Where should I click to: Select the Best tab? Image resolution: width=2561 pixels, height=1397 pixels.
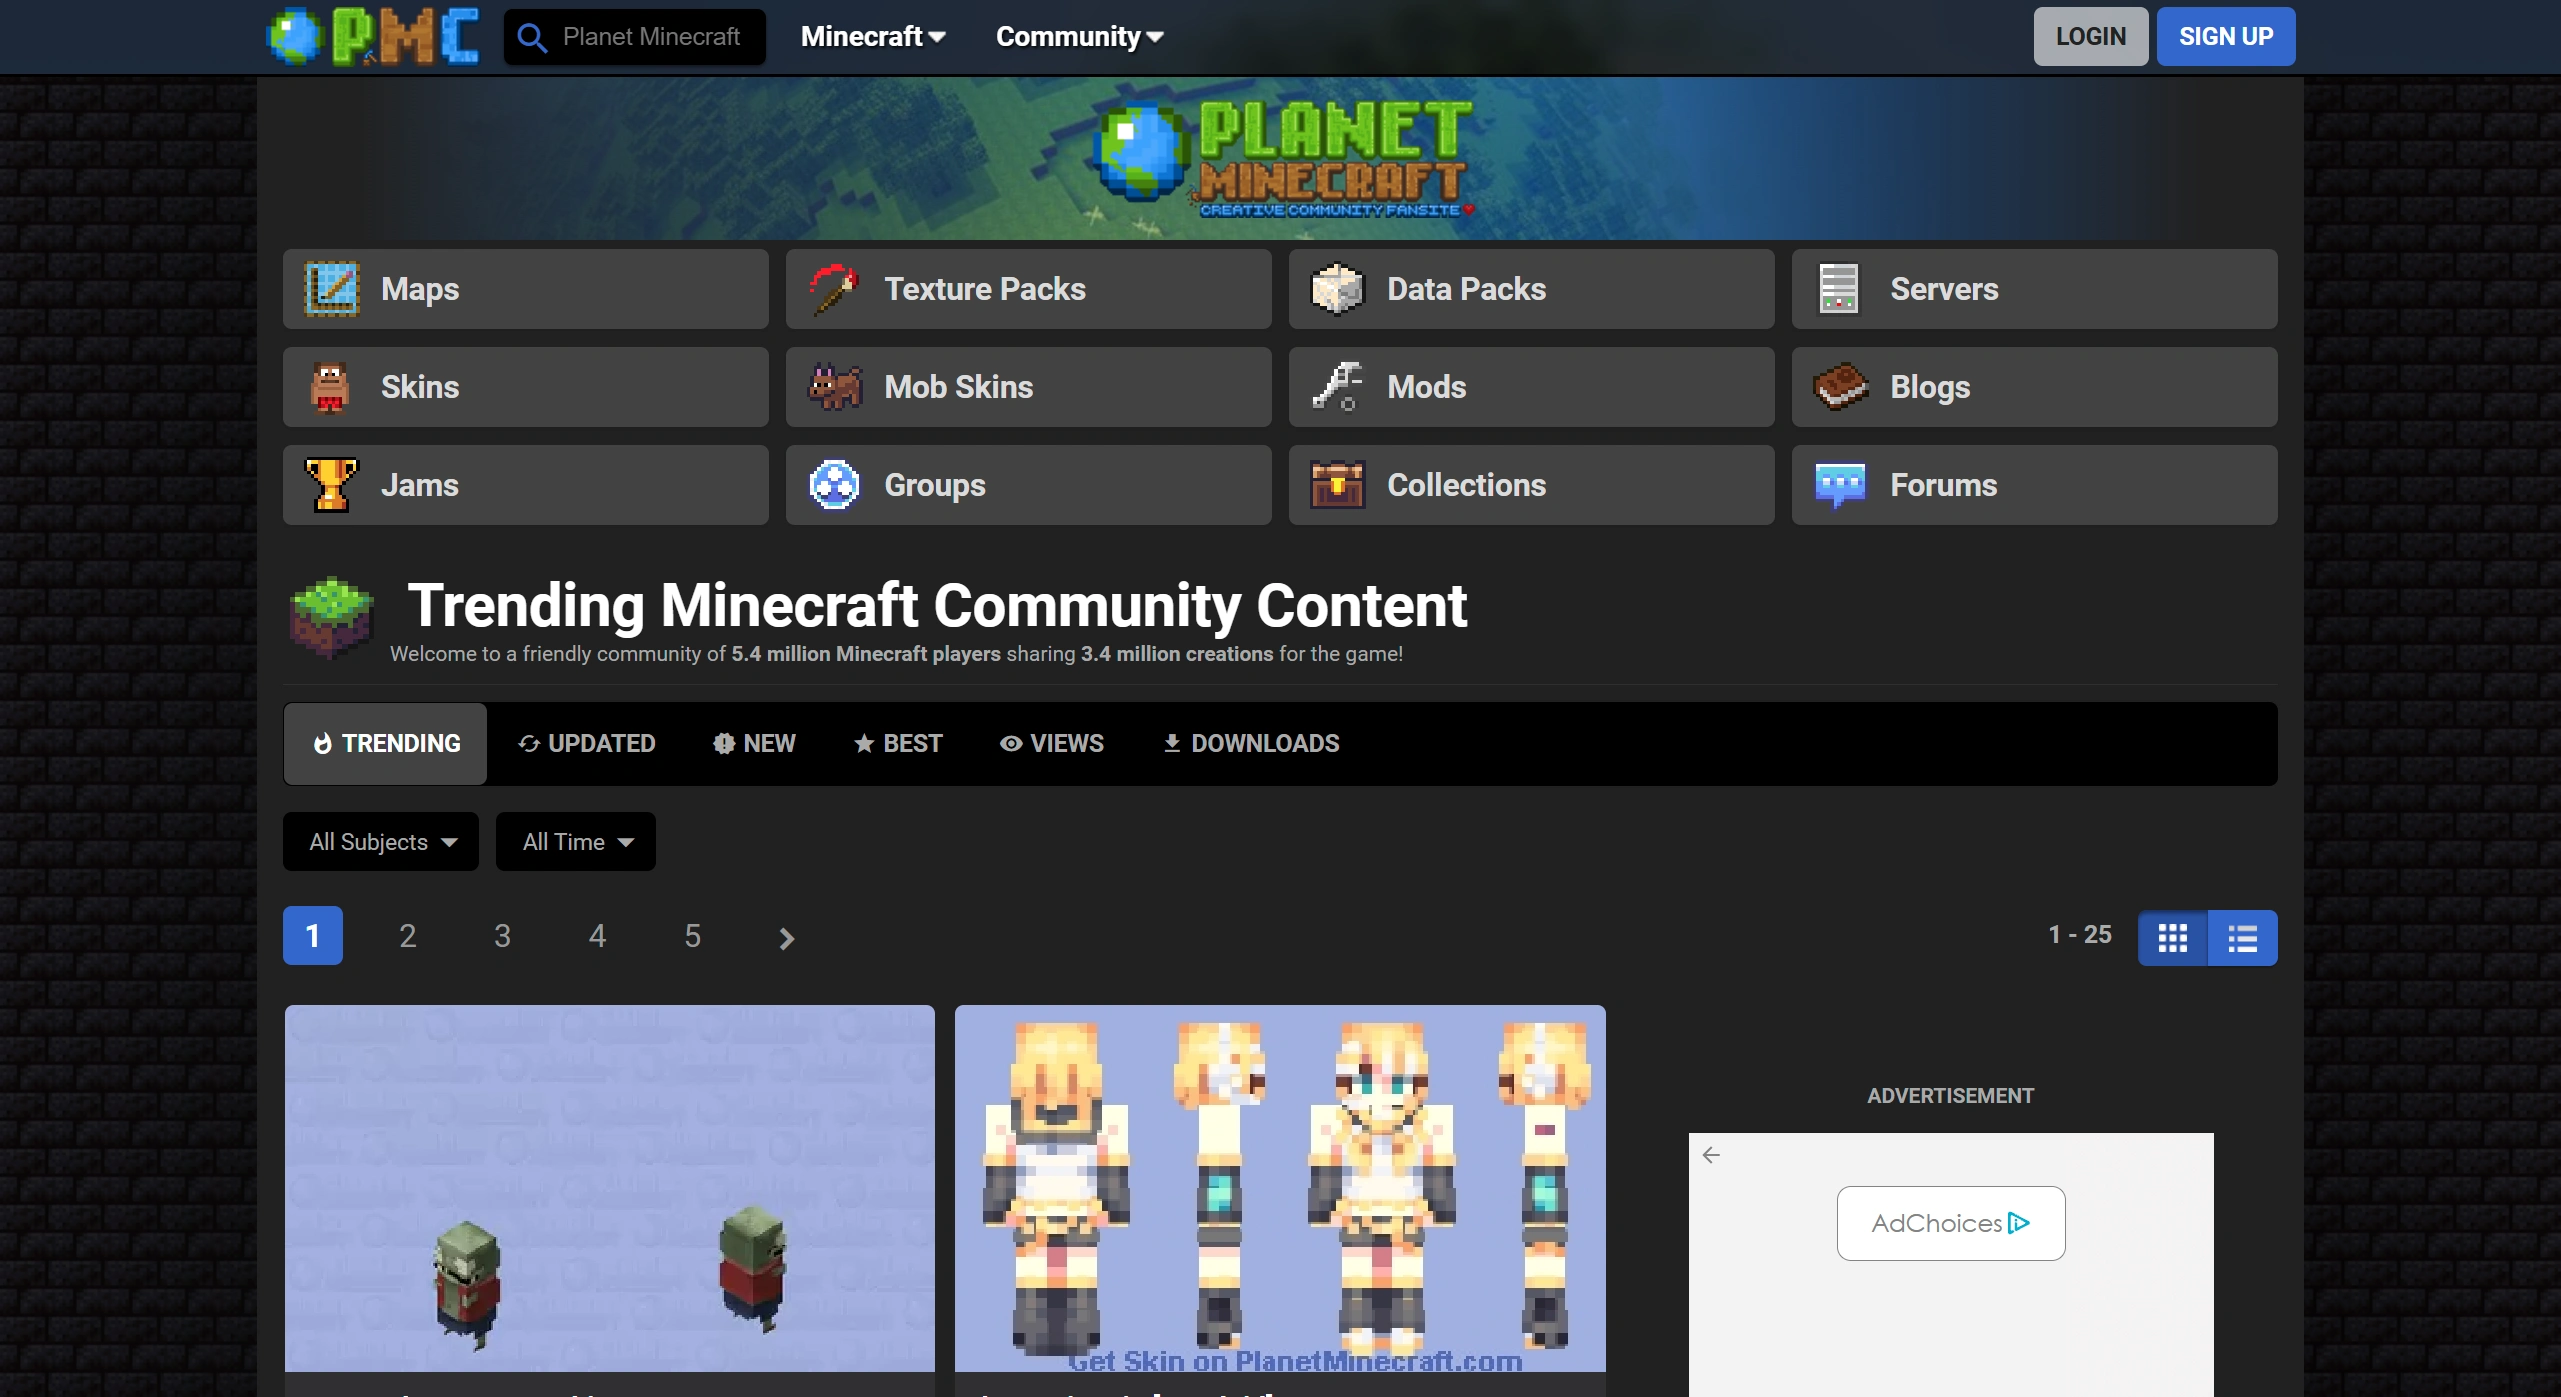898,744
